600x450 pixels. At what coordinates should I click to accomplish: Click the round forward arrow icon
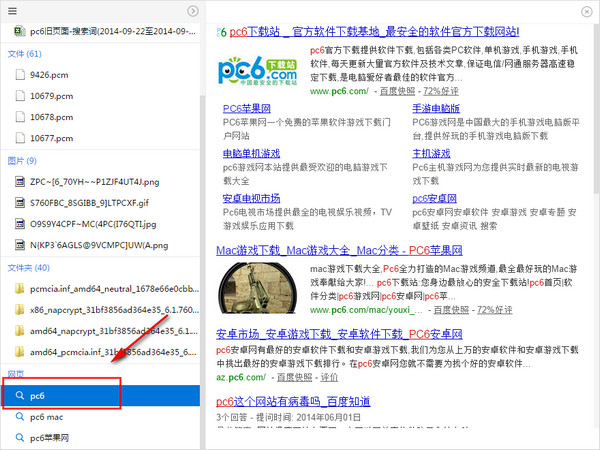(x=193, y=11)
